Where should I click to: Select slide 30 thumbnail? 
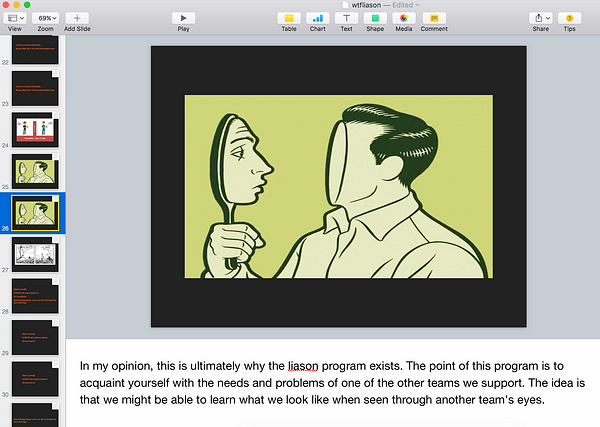tap(35, 379)
